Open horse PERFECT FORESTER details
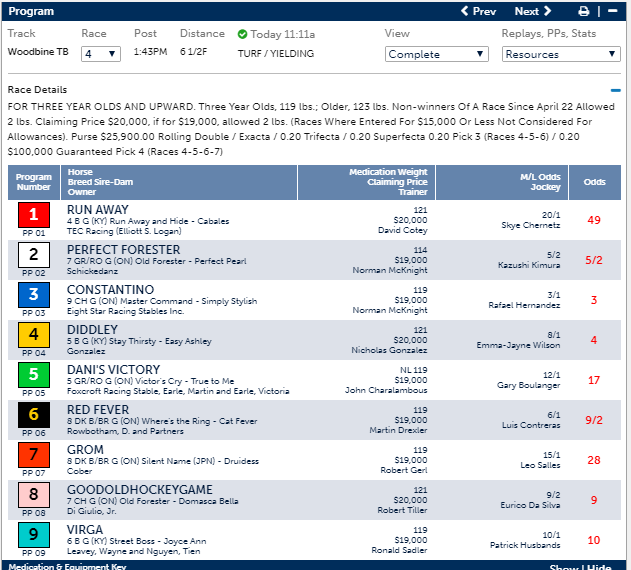 pos(124,250)
